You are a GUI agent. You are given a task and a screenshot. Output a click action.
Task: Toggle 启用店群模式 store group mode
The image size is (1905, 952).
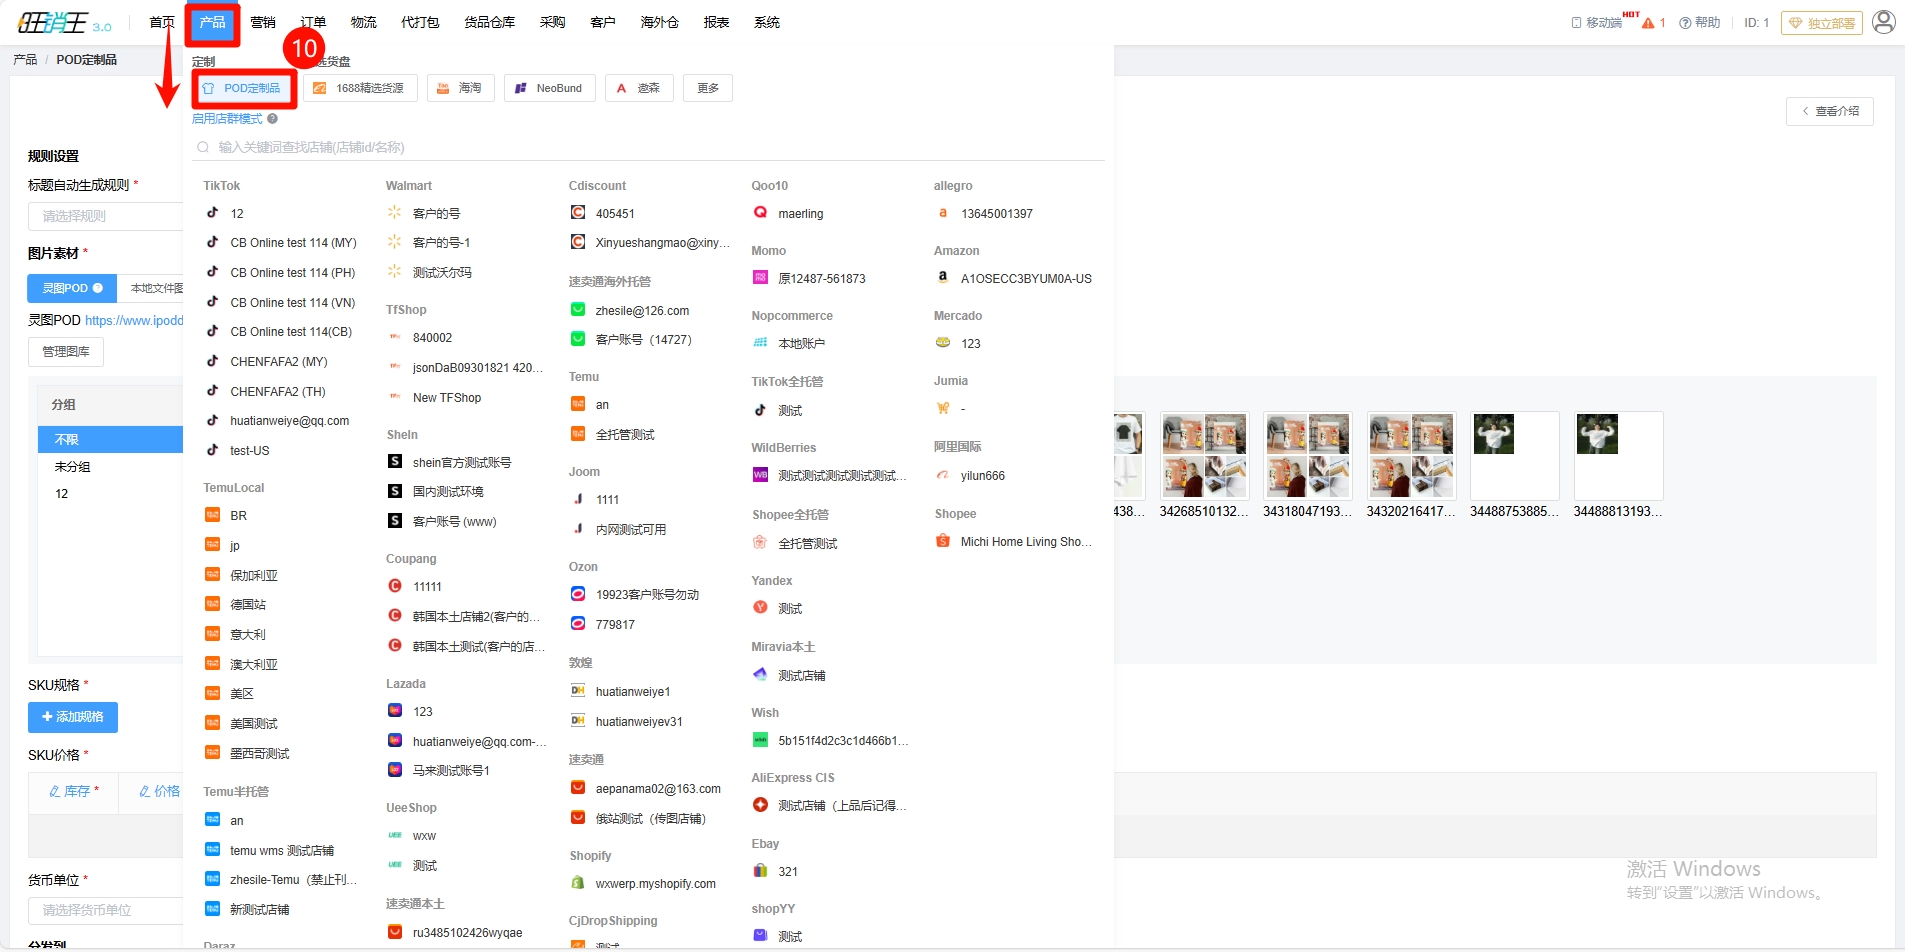click(227, 119)
